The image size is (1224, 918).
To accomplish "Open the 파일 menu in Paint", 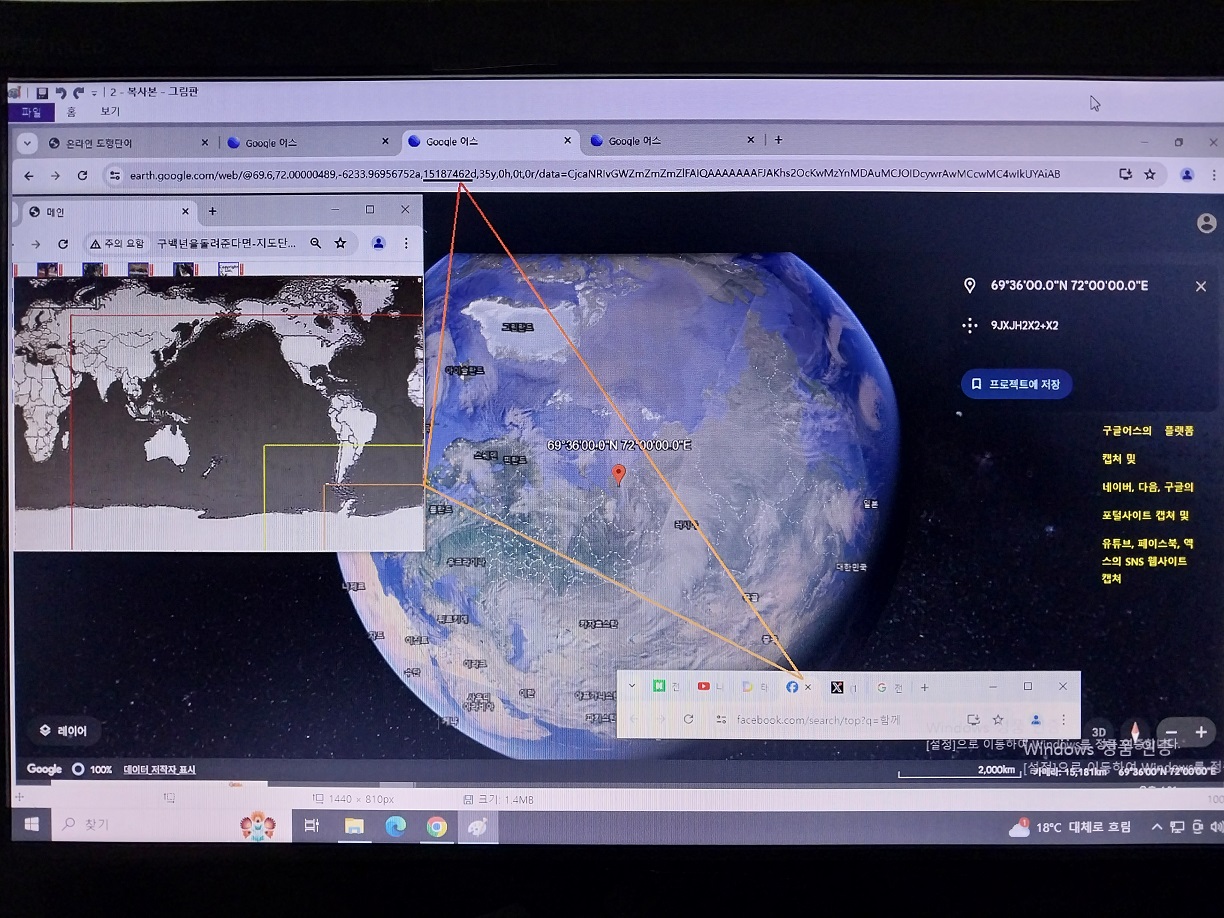I will (31, 112).
